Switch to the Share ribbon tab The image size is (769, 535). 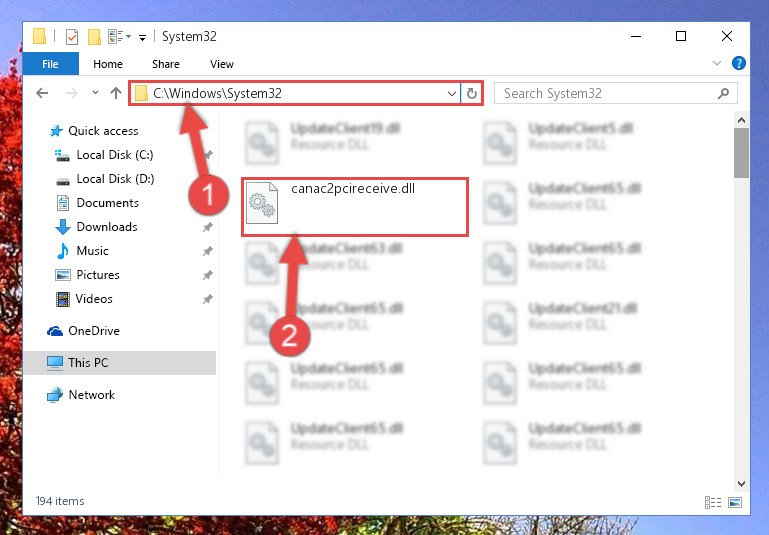pos(166,64)
